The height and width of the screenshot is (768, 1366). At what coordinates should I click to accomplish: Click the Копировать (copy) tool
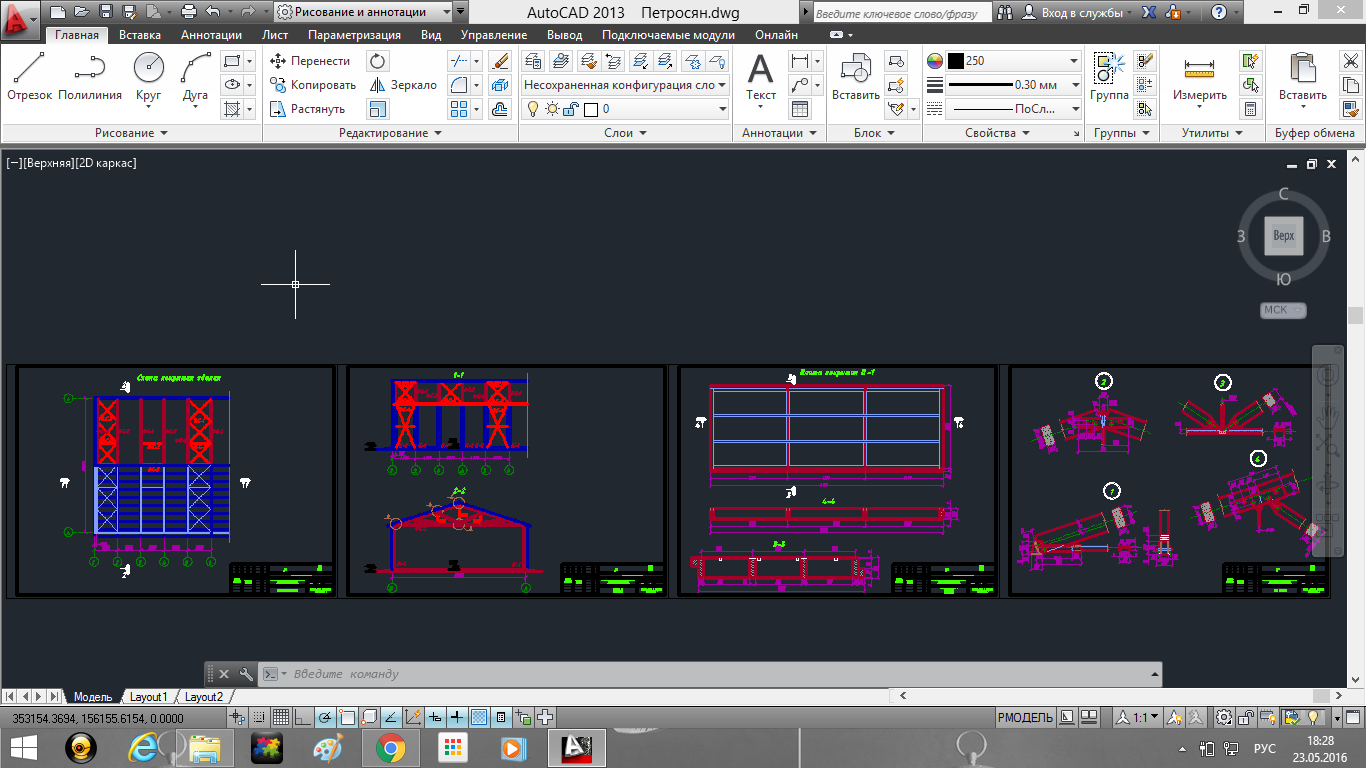click(x=312, y=85)
